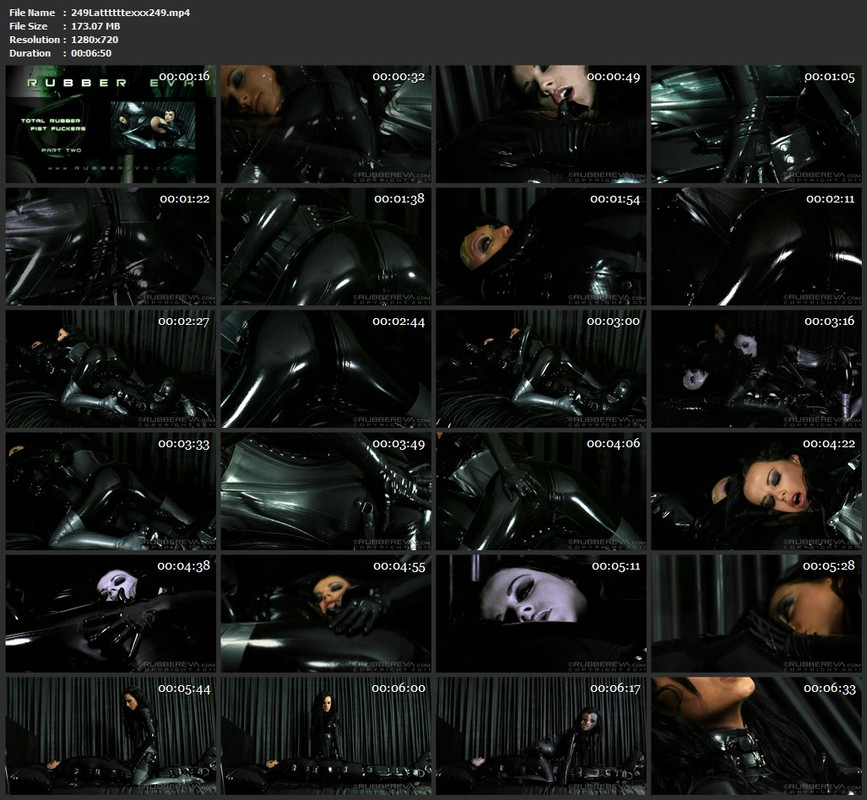
Task: Click the file name ending in 249.mp4
Action: coord(130,13)
